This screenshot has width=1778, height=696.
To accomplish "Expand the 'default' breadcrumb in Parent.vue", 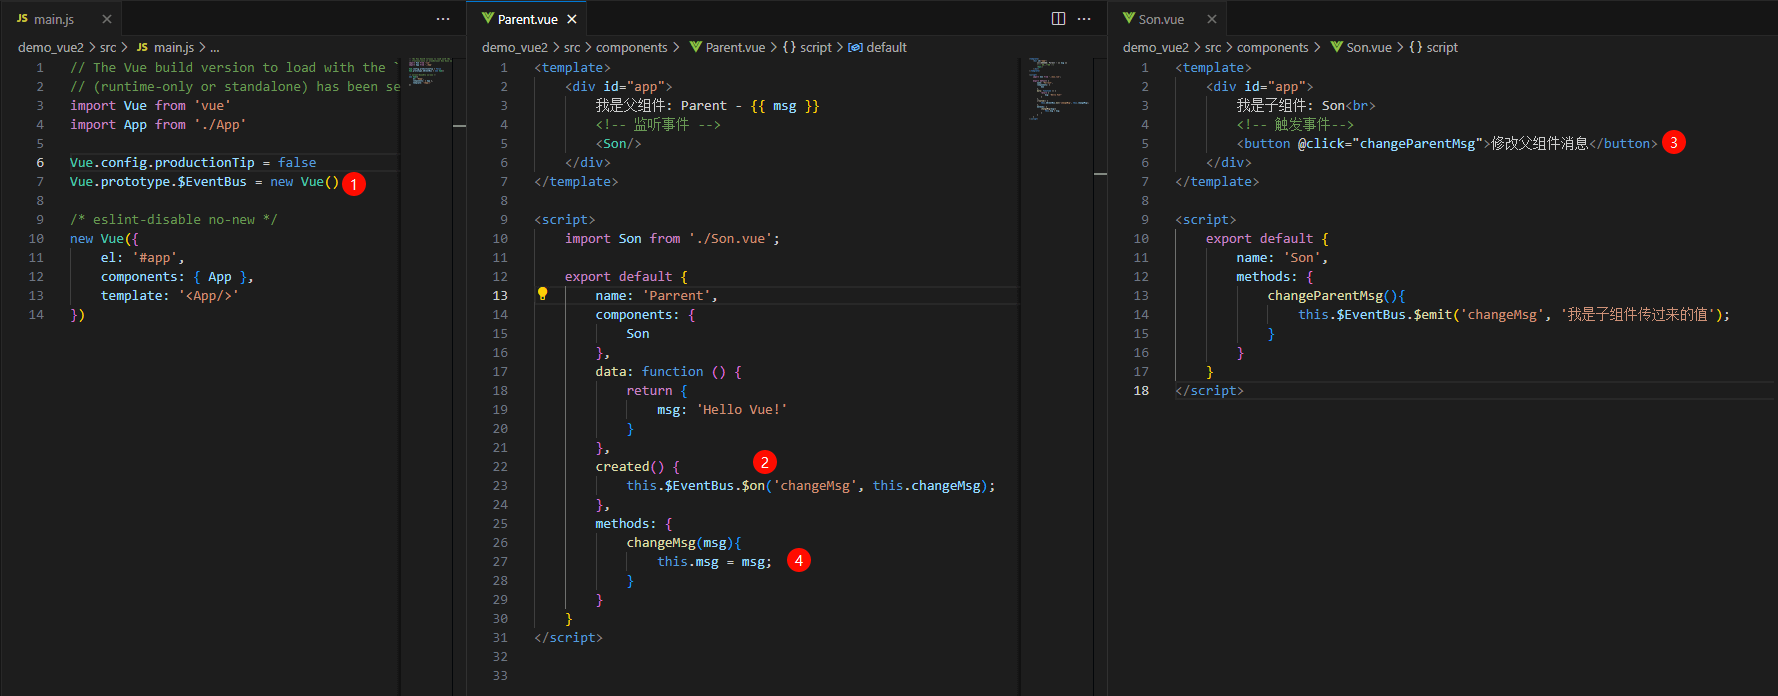I will (885, 47).
